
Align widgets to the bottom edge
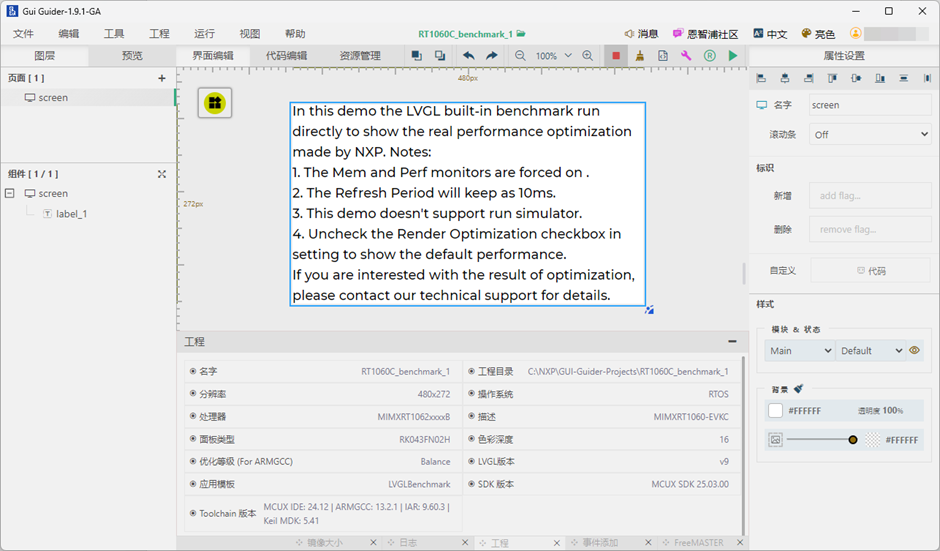[x=880, y=78]
